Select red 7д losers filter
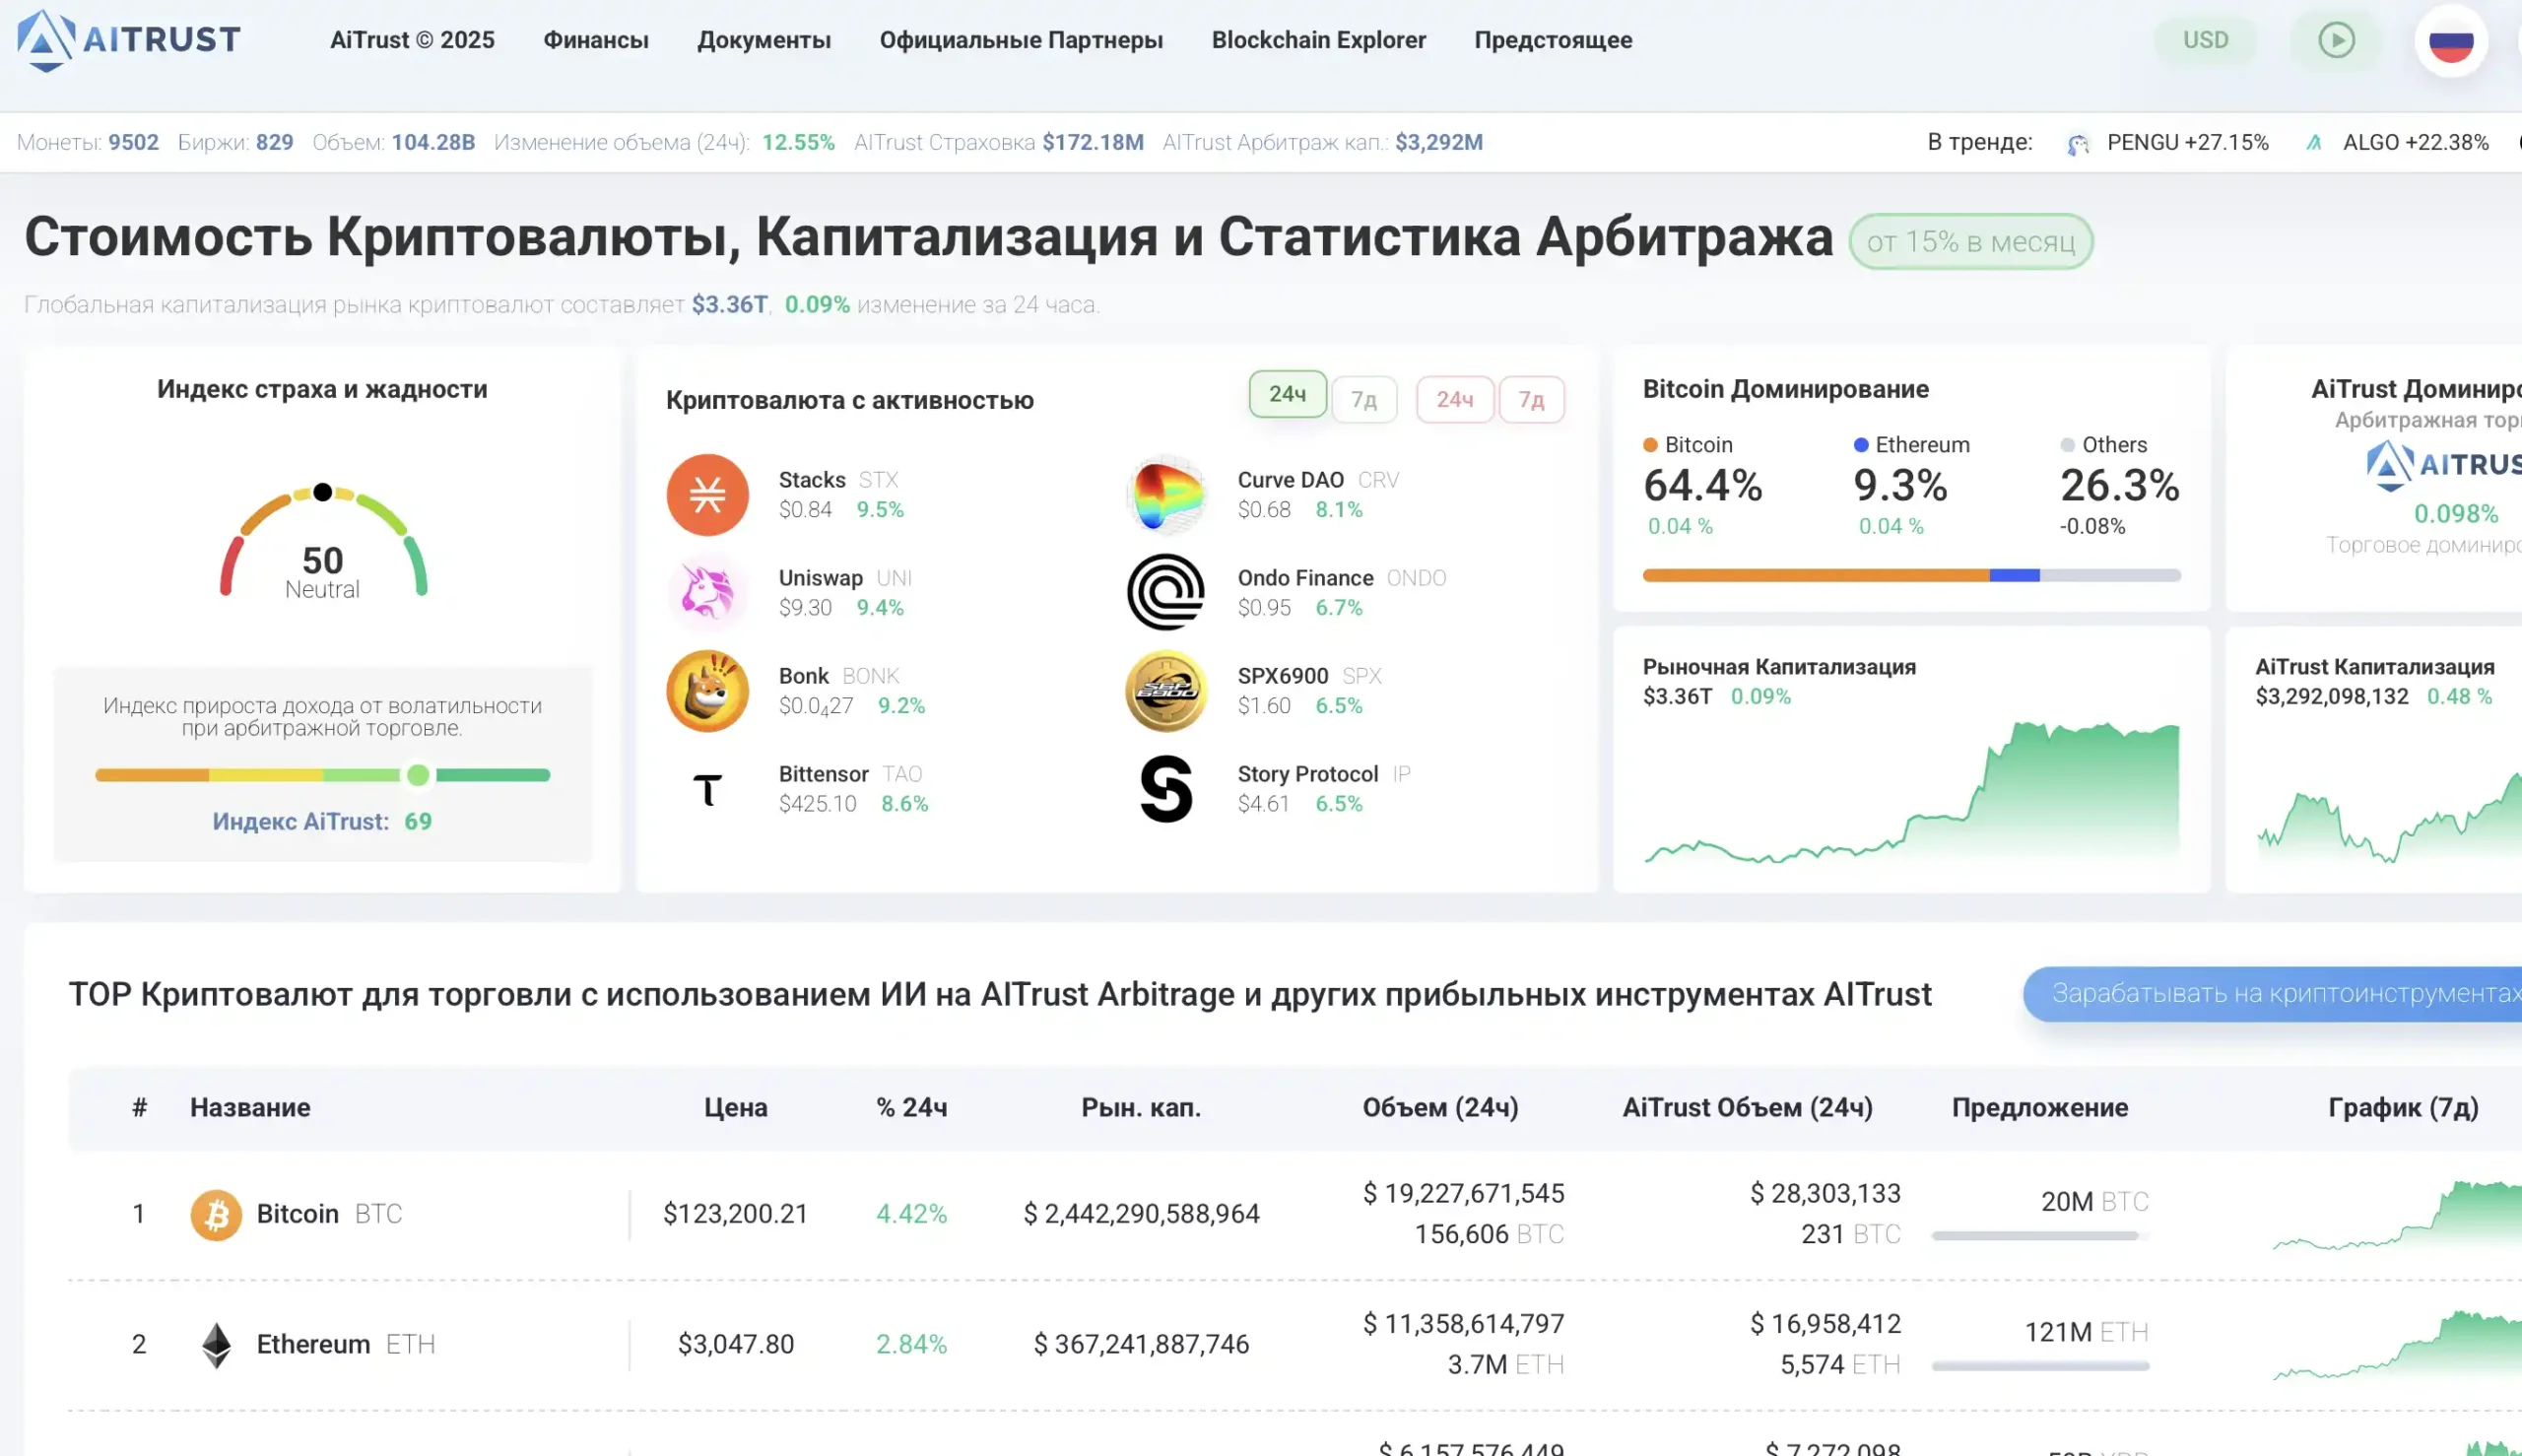This screenshot has width=2522, height=1456. tap(1531, 400)
